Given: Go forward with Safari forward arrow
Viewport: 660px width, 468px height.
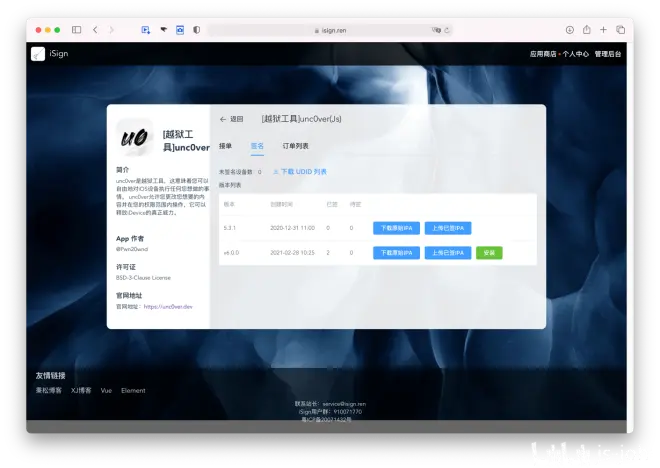Looking at the screenshot, I should [x=112, y=30].
